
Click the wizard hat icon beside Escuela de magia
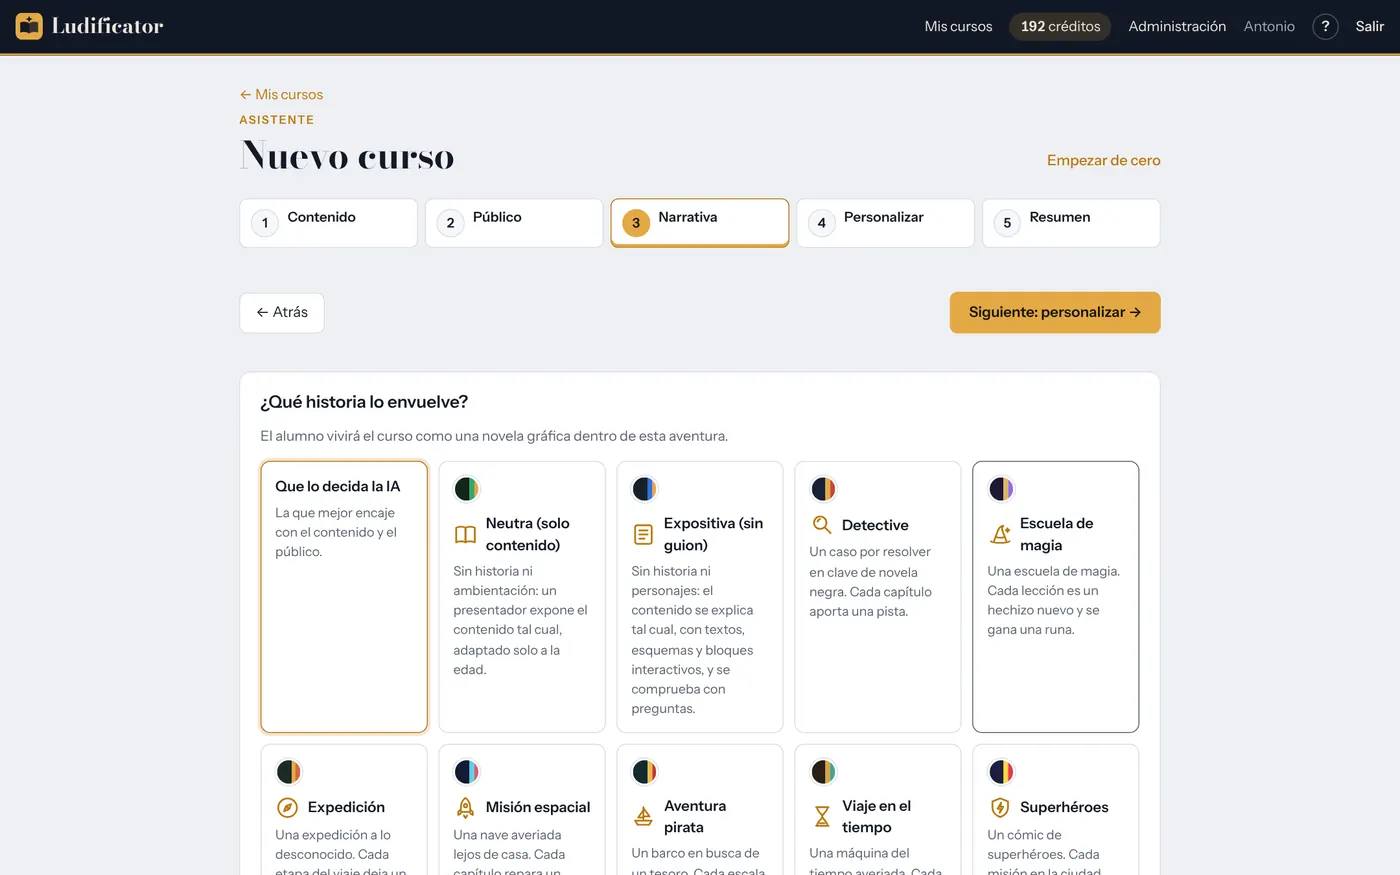pos(1000,534)
